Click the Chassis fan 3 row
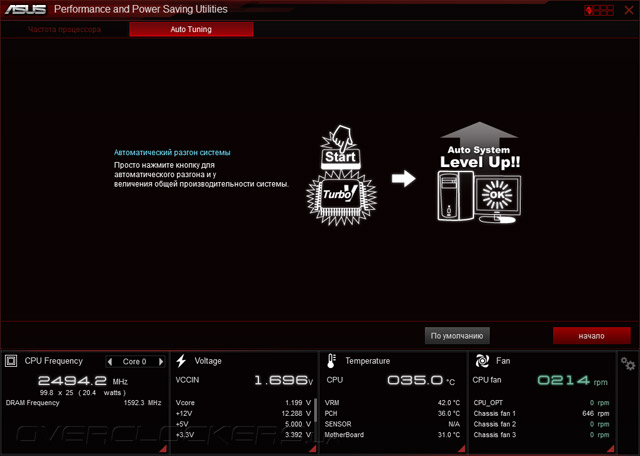640x456 pixels. click(541, 435)
